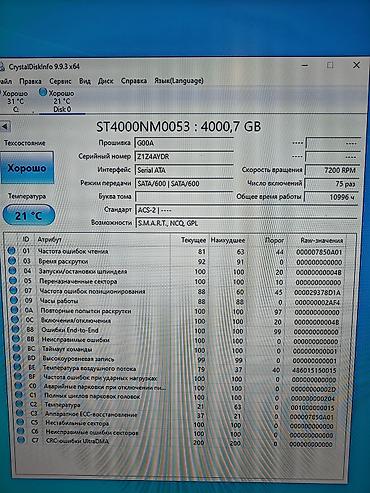Click the CrystalDiskInfo app icon in title bar
The image size is (370, 493).
coord(2,66)
